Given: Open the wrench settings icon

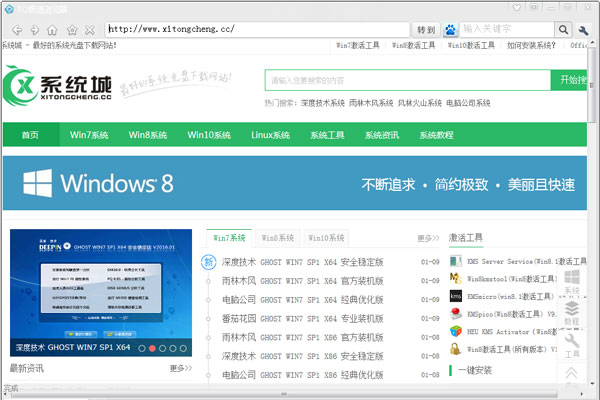Looking at the screenshot, I should (x=584, y=30).
